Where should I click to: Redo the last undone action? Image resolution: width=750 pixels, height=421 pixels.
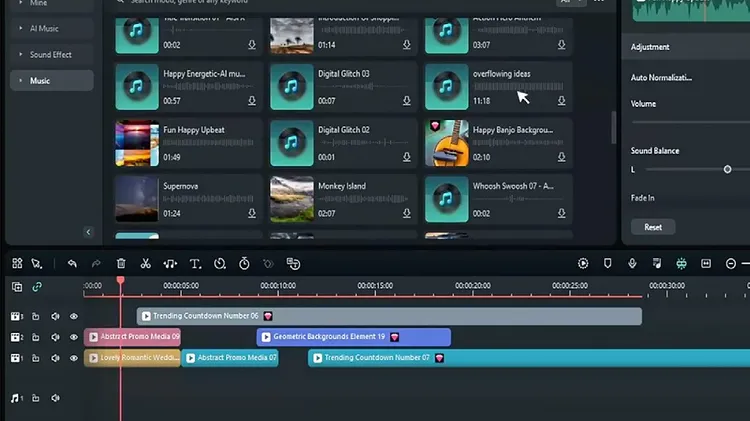[x=96, y=263]
